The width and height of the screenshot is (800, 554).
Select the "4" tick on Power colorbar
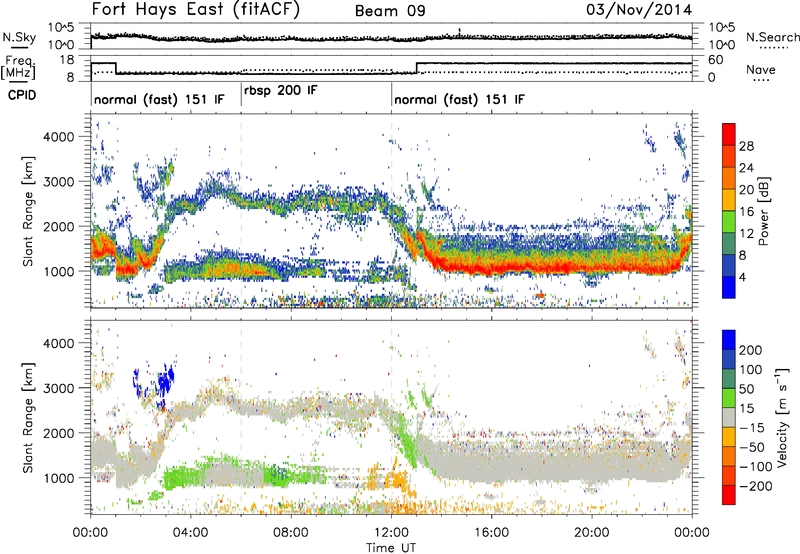(743, 277)
